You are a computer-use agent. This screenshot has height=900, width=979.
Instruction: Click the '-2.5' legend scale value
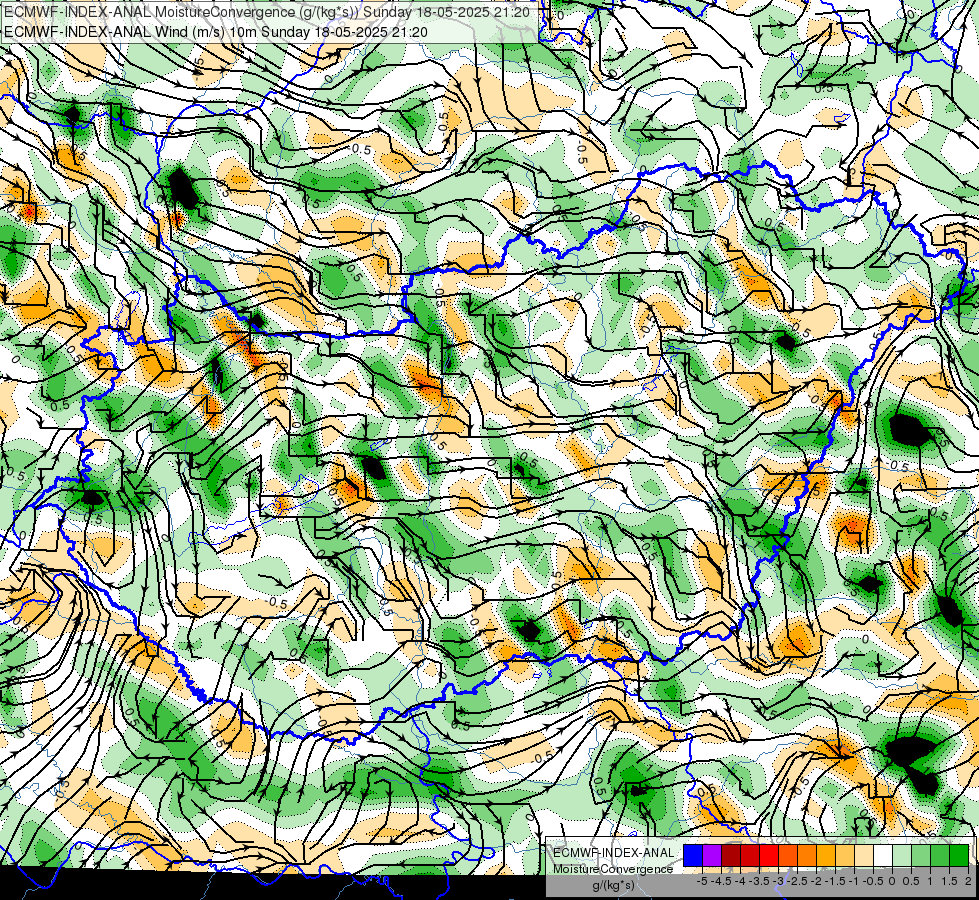tap(799, 881)
